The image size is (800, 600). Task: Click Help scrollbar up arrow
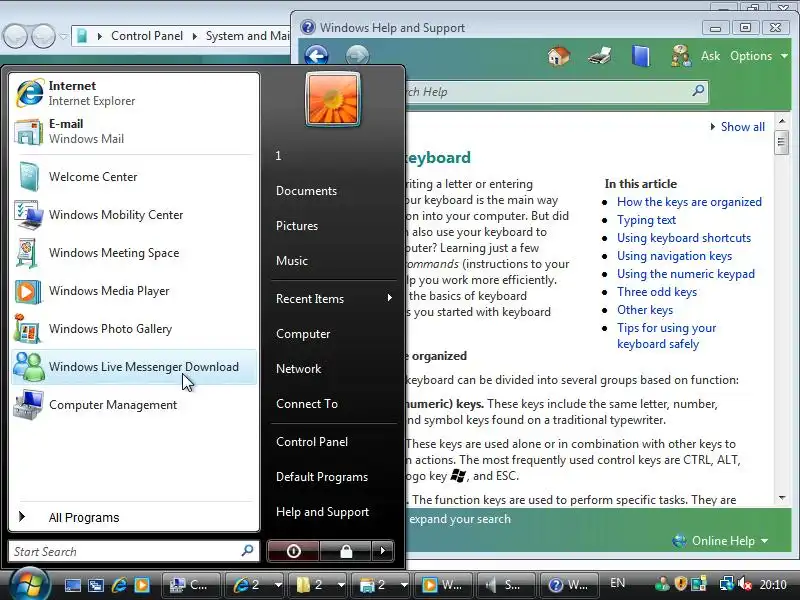pyautogui.click(x=782, y=121)
